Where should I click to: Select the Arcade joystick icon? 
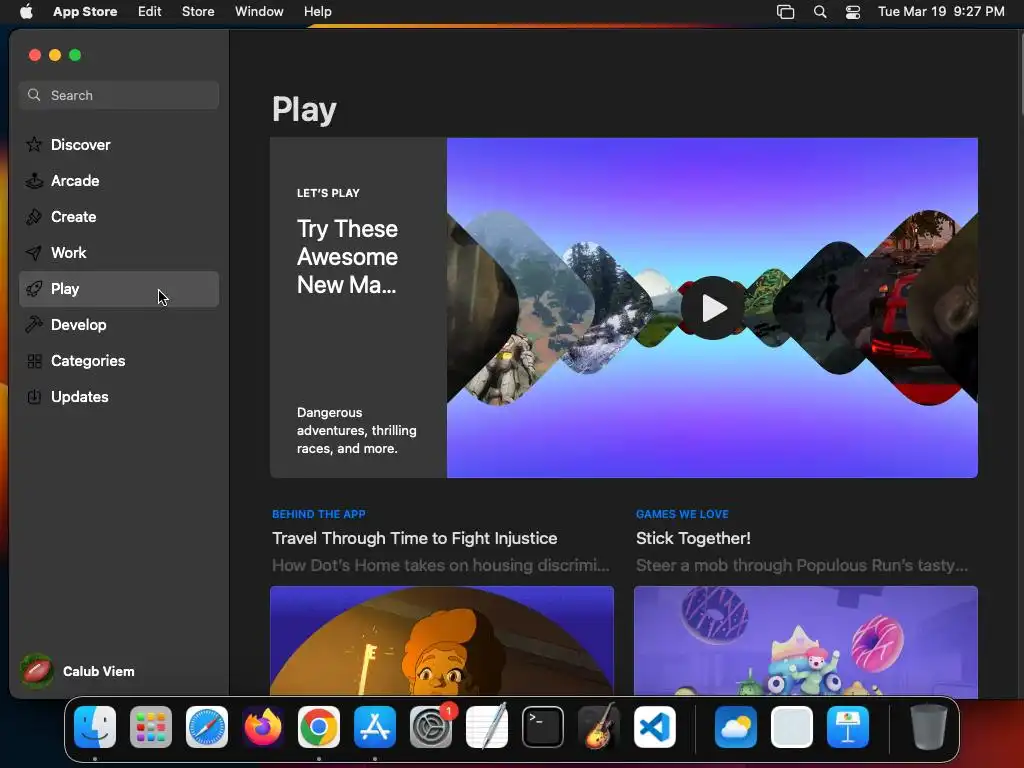click(x=34, y=180)
